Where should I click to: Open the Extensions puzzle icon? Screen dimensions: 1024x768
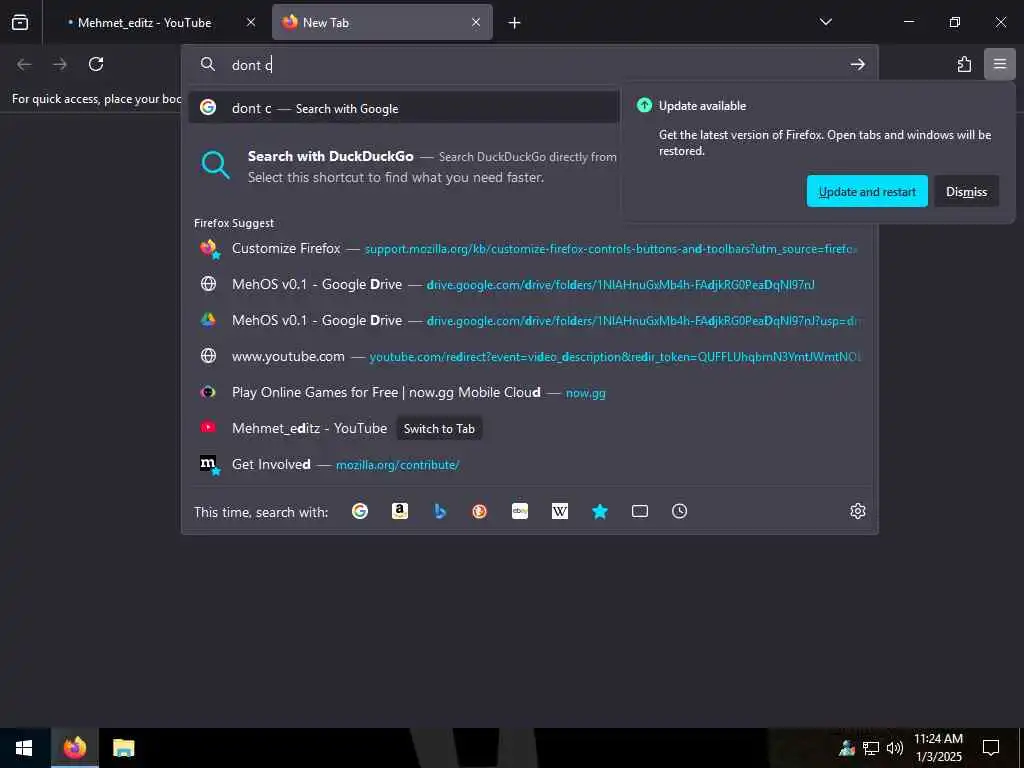tap(964, 64)
